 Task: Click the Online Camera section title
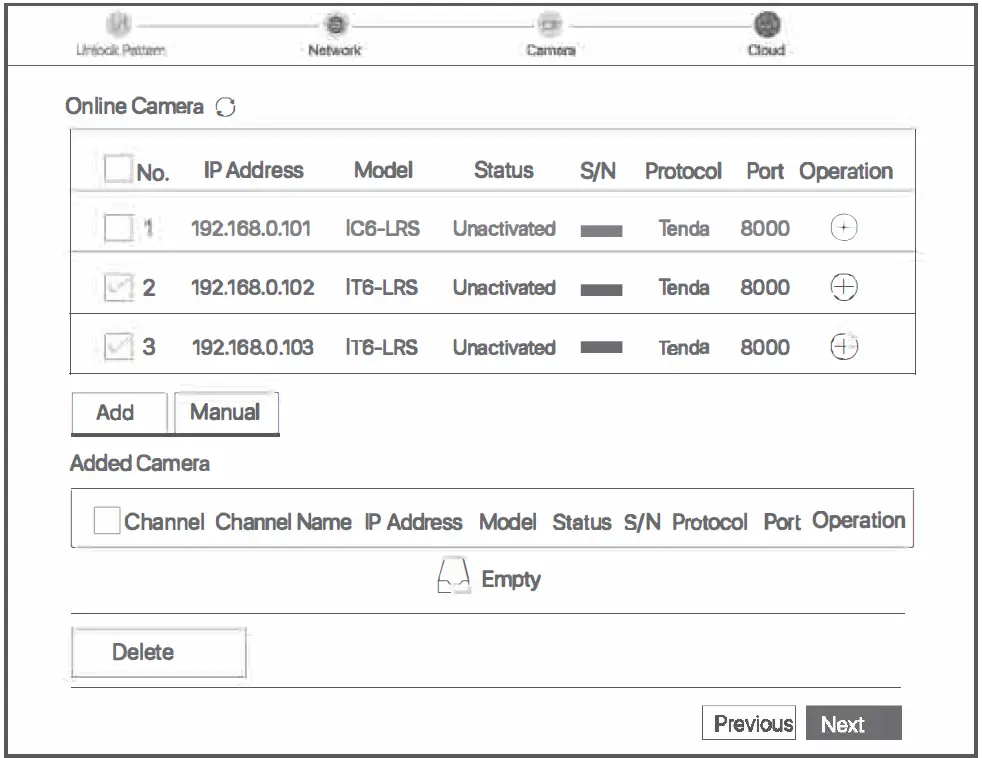pos(138,106)
